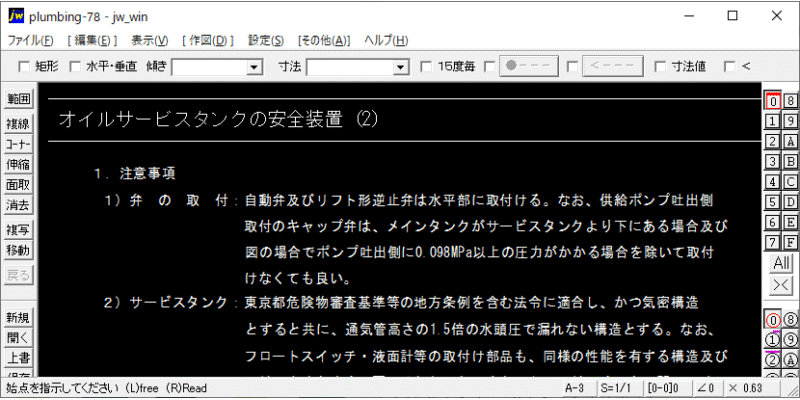Select circled layer group A
The image size is (800, 400).
[790, 359]
